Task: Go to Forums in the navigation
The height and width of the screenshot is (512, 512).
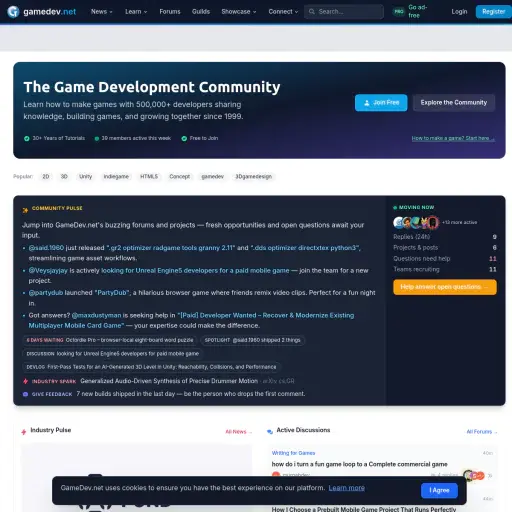Action: click(x=170, y=12)
